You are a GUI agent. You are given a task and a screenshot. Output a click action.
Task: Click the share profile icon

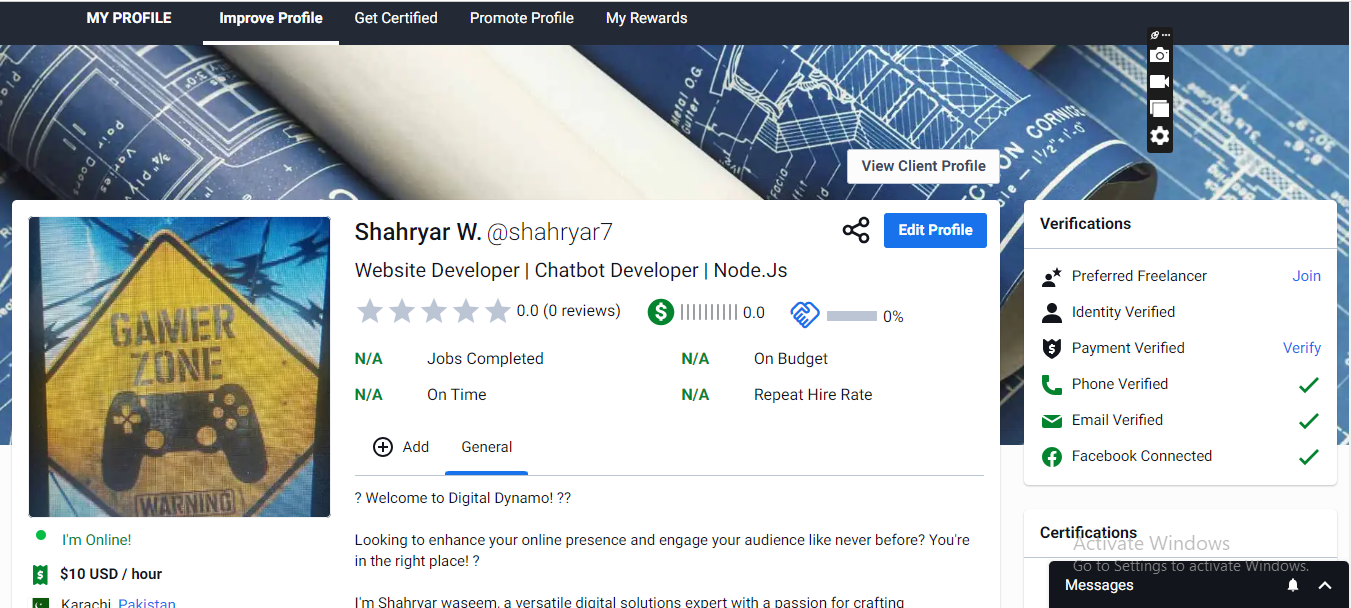coord(855,231)
